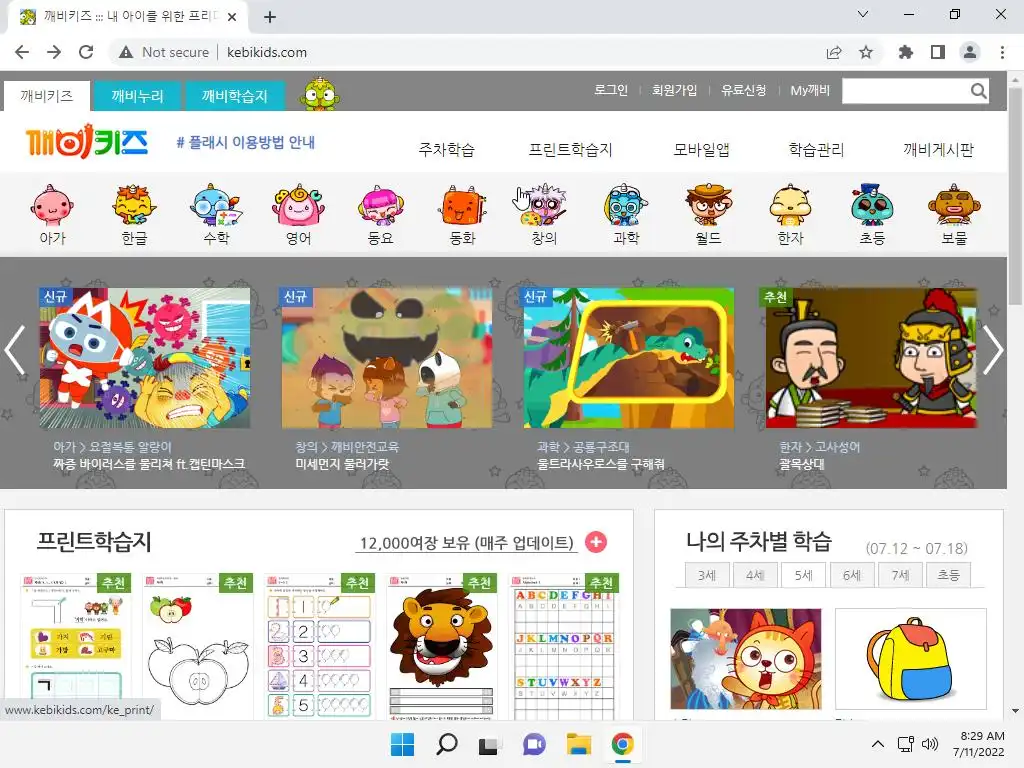Switch to 깨비학습지 tab

point(234,96)
